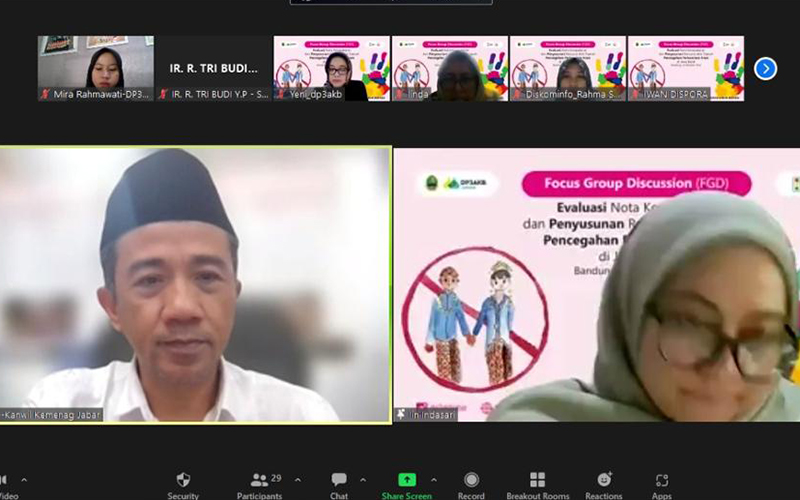Expand the Chat options caret
800x500 pixels.
[x=362, y=480]
